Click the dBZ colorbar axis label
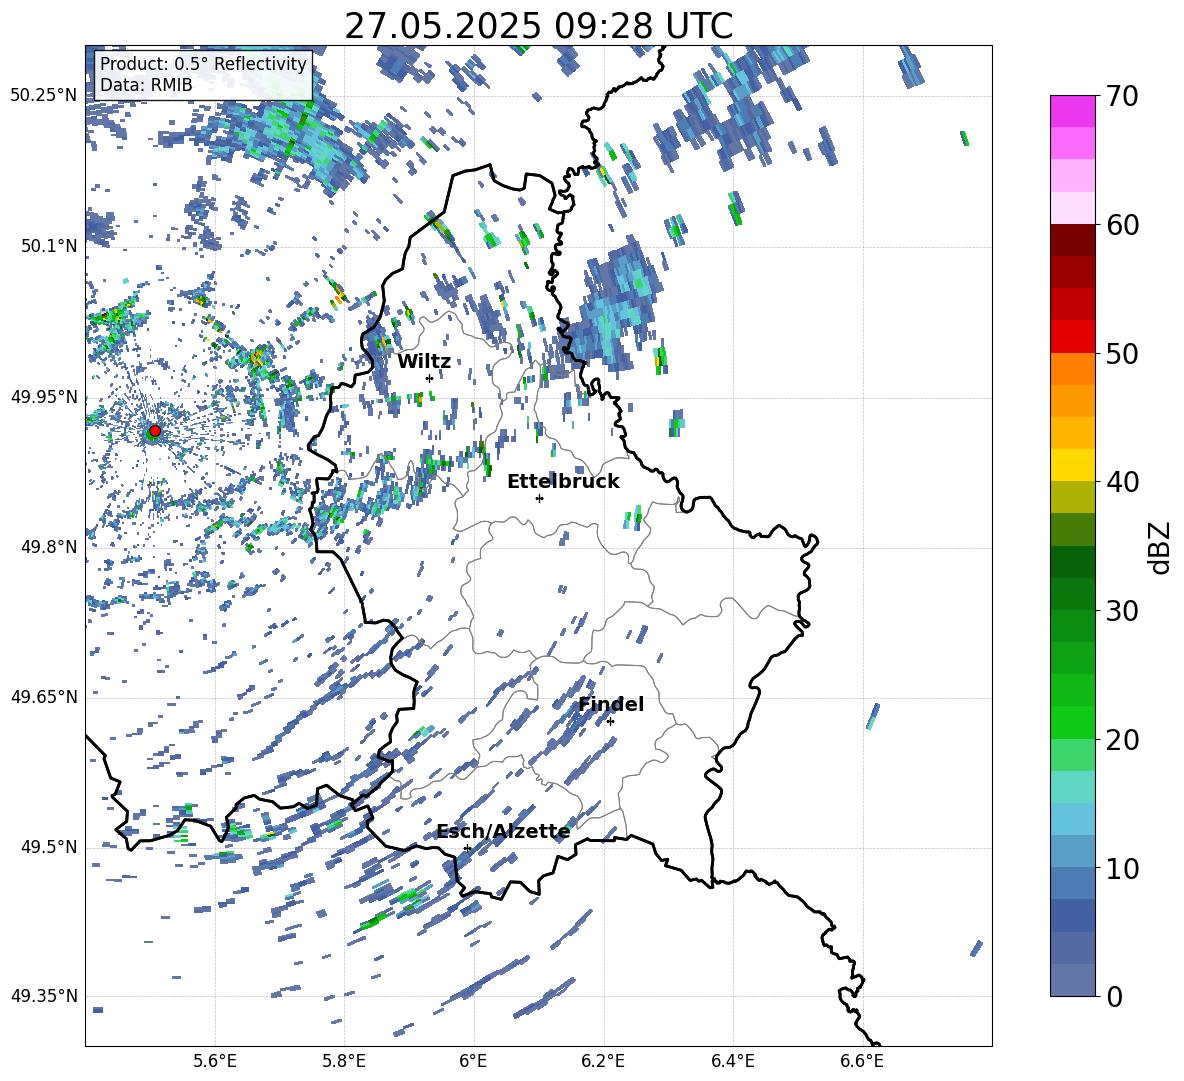Screen dimensions: 1184x1081 1161,547
